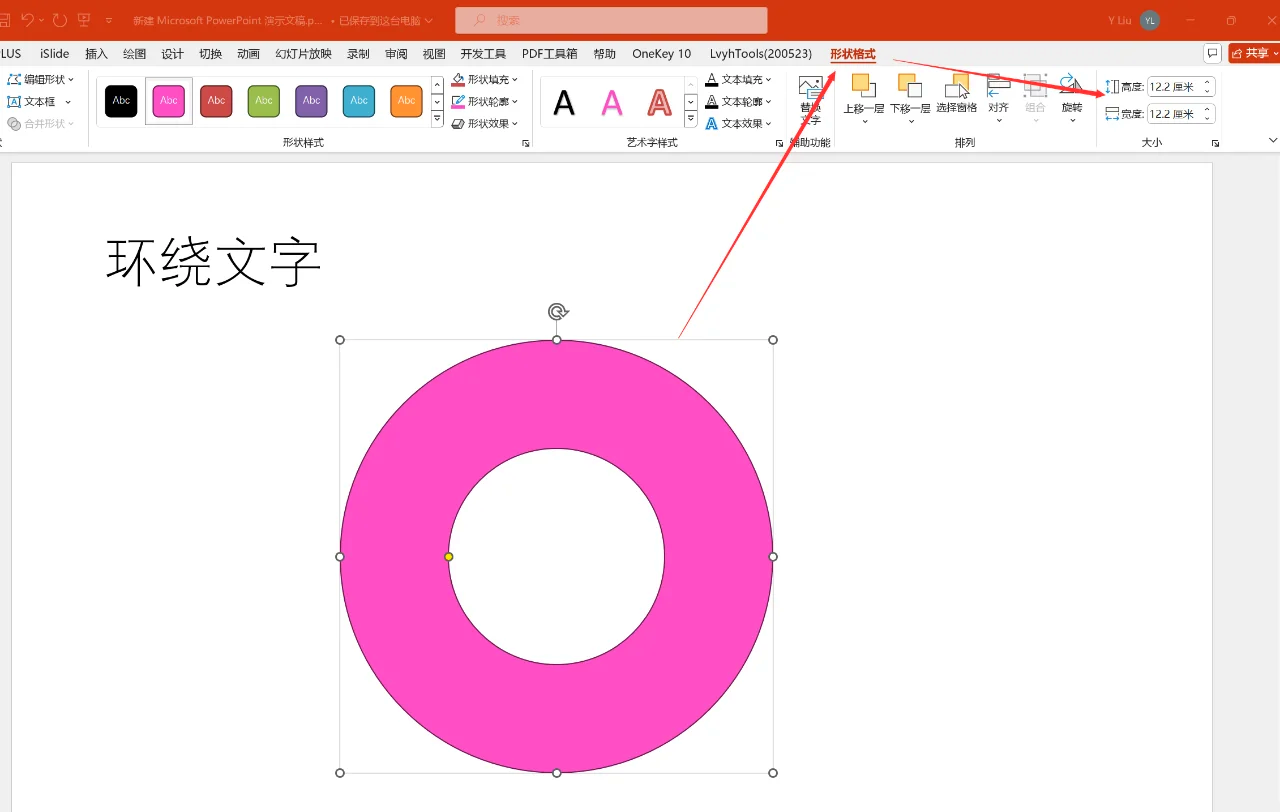1280x812 pixels.
Task: Open the LvyhTools(200523) tab
Action: (x=761, y=54)
